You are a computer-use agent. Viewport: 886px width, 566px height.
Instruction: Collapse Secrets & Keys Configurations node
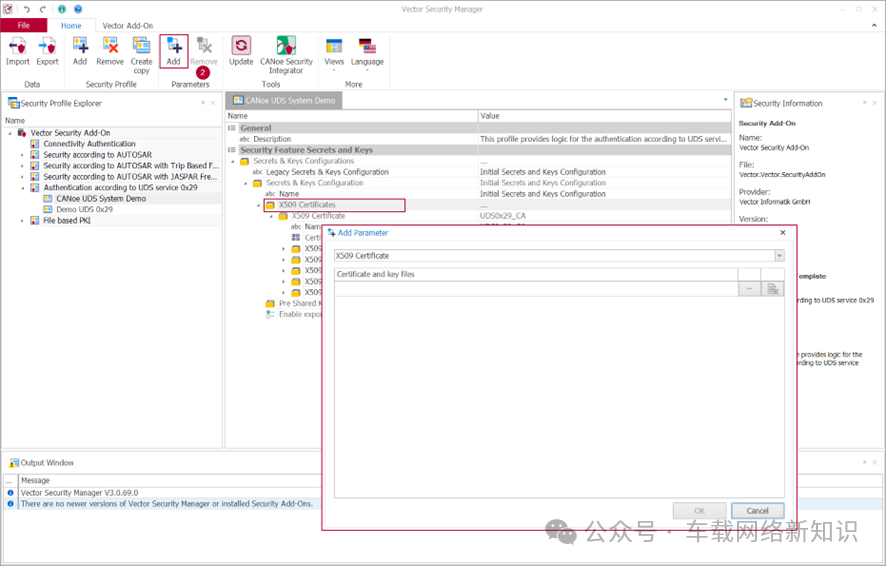click(233, 162)
